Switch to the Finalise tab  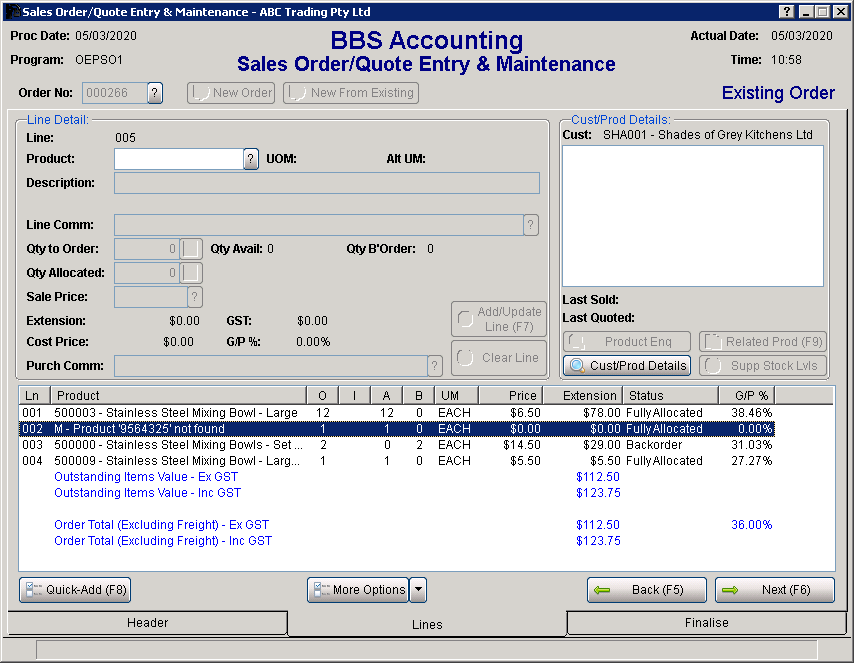pos(707,623)
